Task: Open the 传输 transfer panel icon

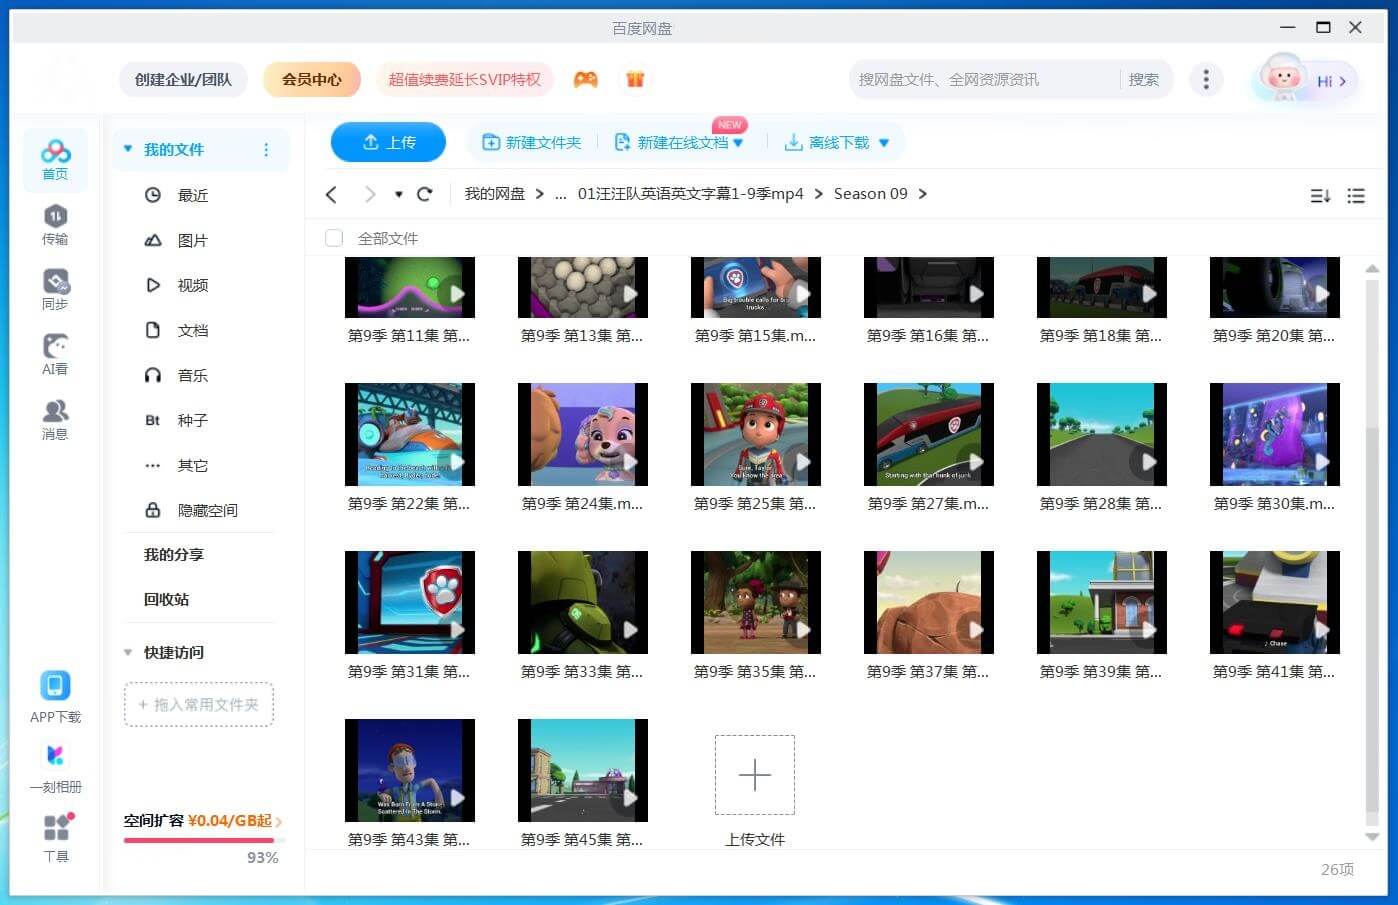Action: pyautogui.click(x=55, y=223)
